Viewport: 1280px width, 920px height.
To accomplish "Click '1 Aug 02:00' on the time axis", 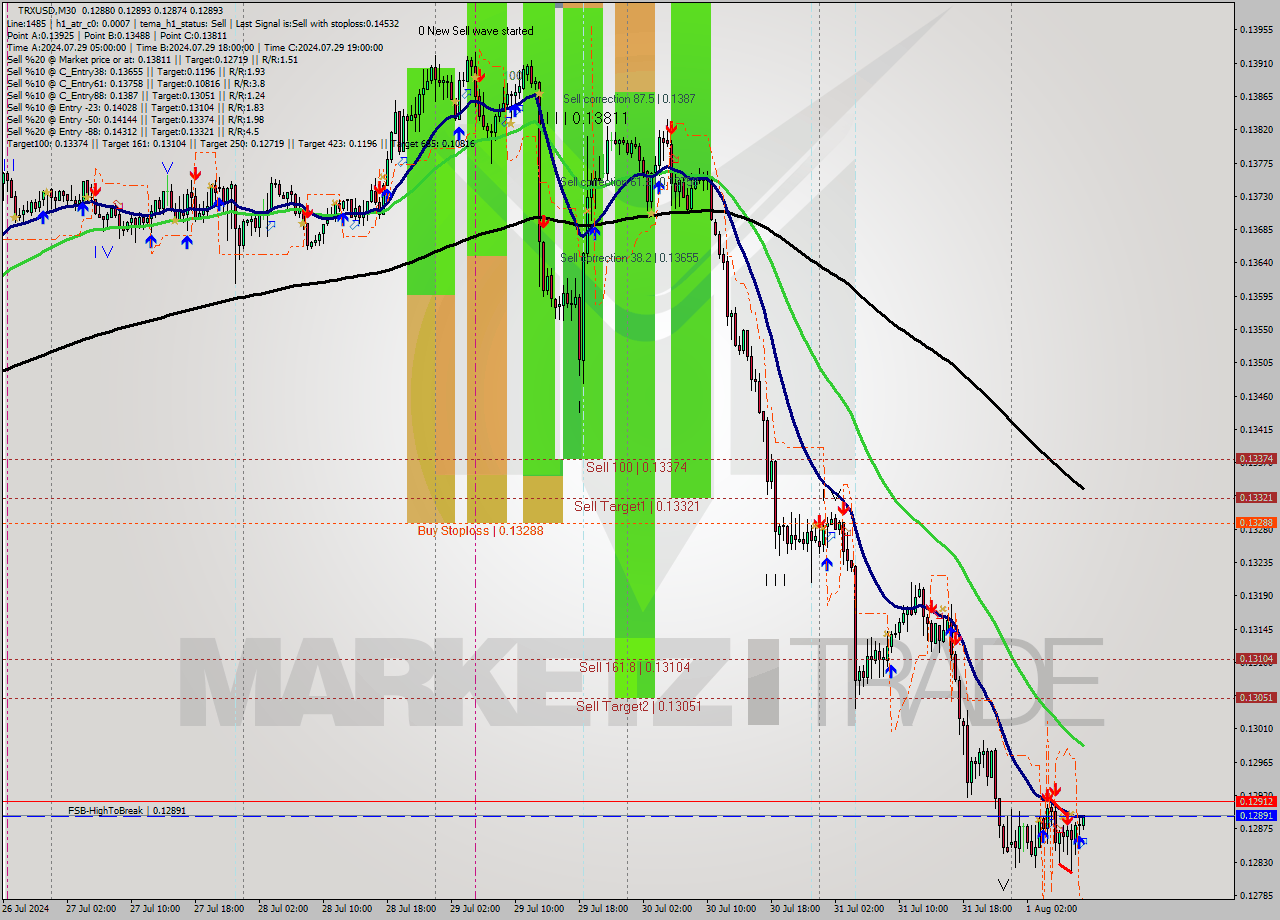I will (1051, 909).
